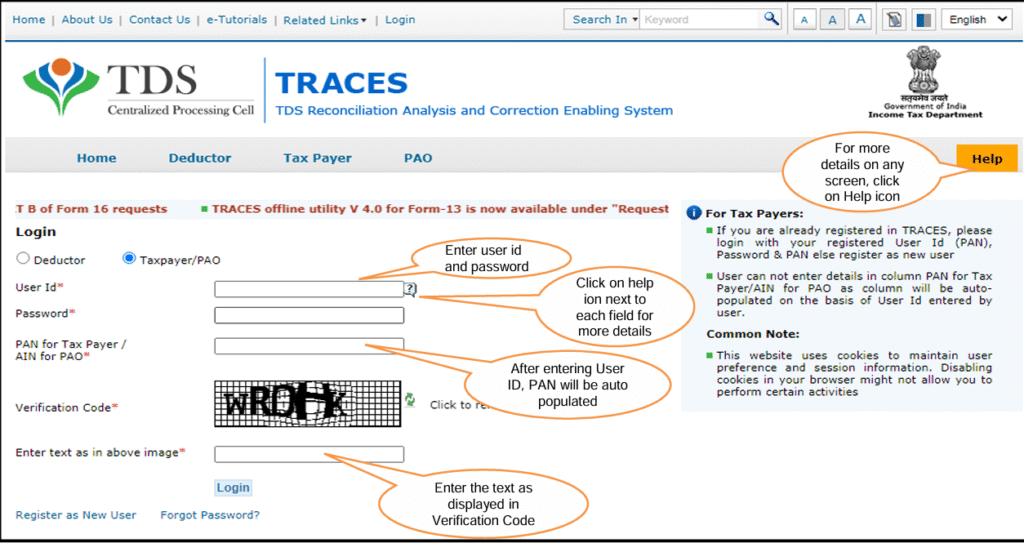The image size is (1024, 543).
Task: Click the help icon next to User Id field
Action: tap(411, 289)
